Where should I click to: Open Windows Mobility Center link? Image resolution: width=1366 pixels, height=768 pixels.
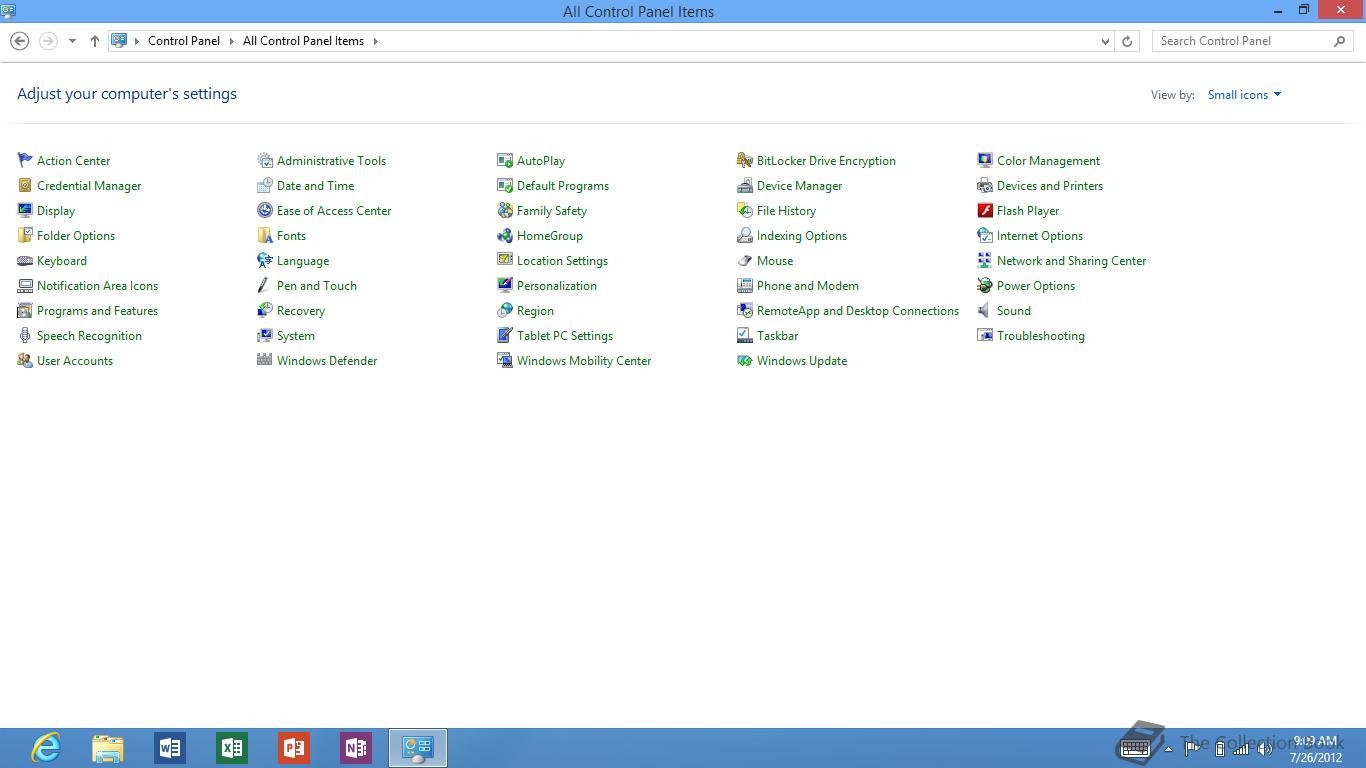click(x=584, y=361)
